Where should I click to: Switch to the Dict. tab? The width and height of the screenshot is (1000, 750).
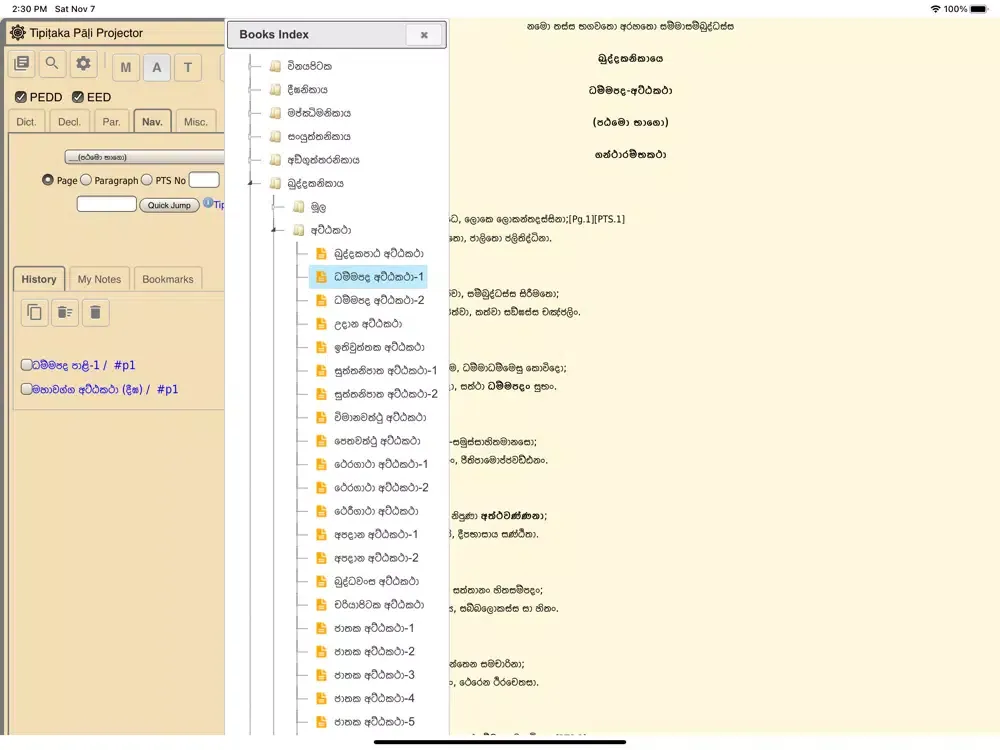26,121
